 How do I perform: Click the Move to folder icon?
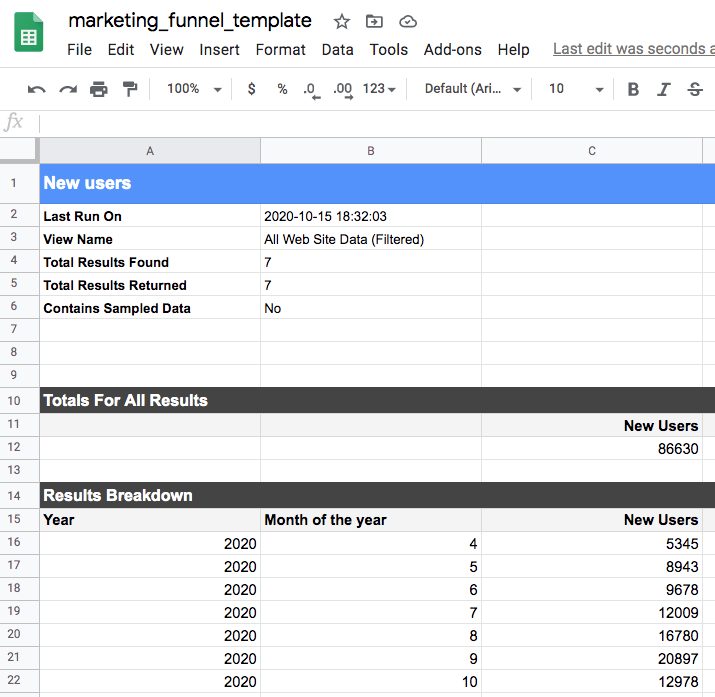(x=374, y=21)
